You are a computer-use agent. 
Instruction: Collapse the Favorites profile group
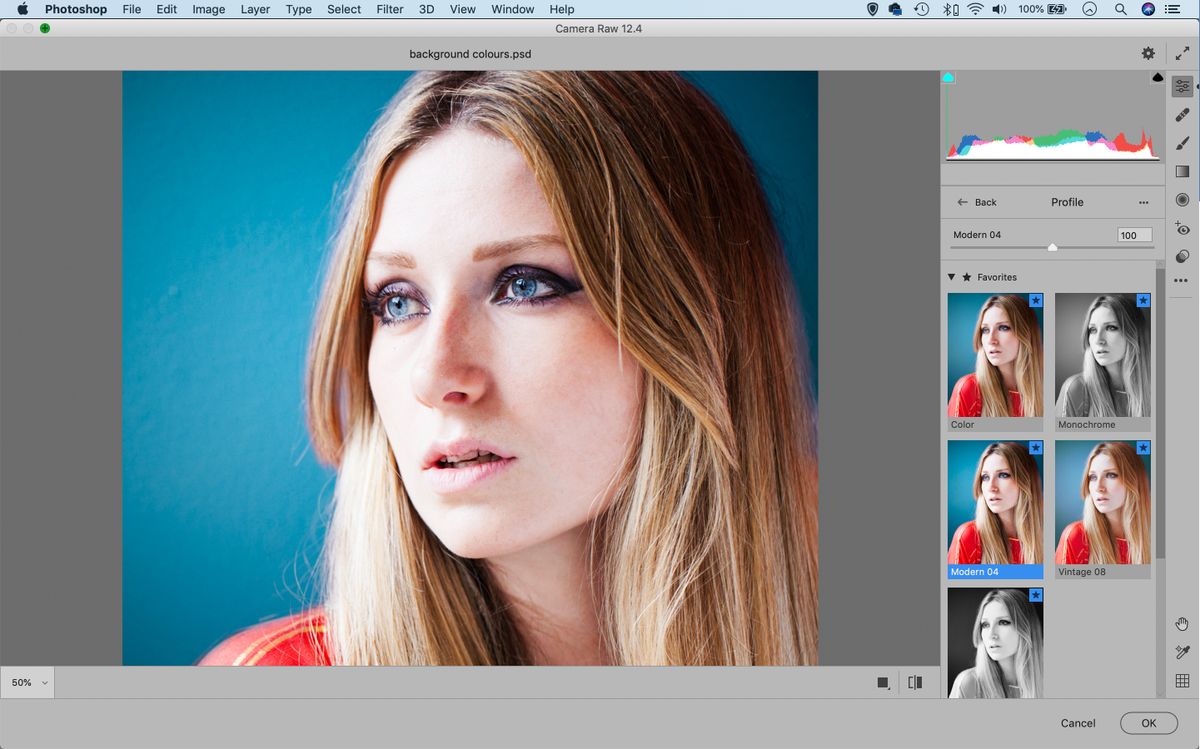click(x=951, y=277)
